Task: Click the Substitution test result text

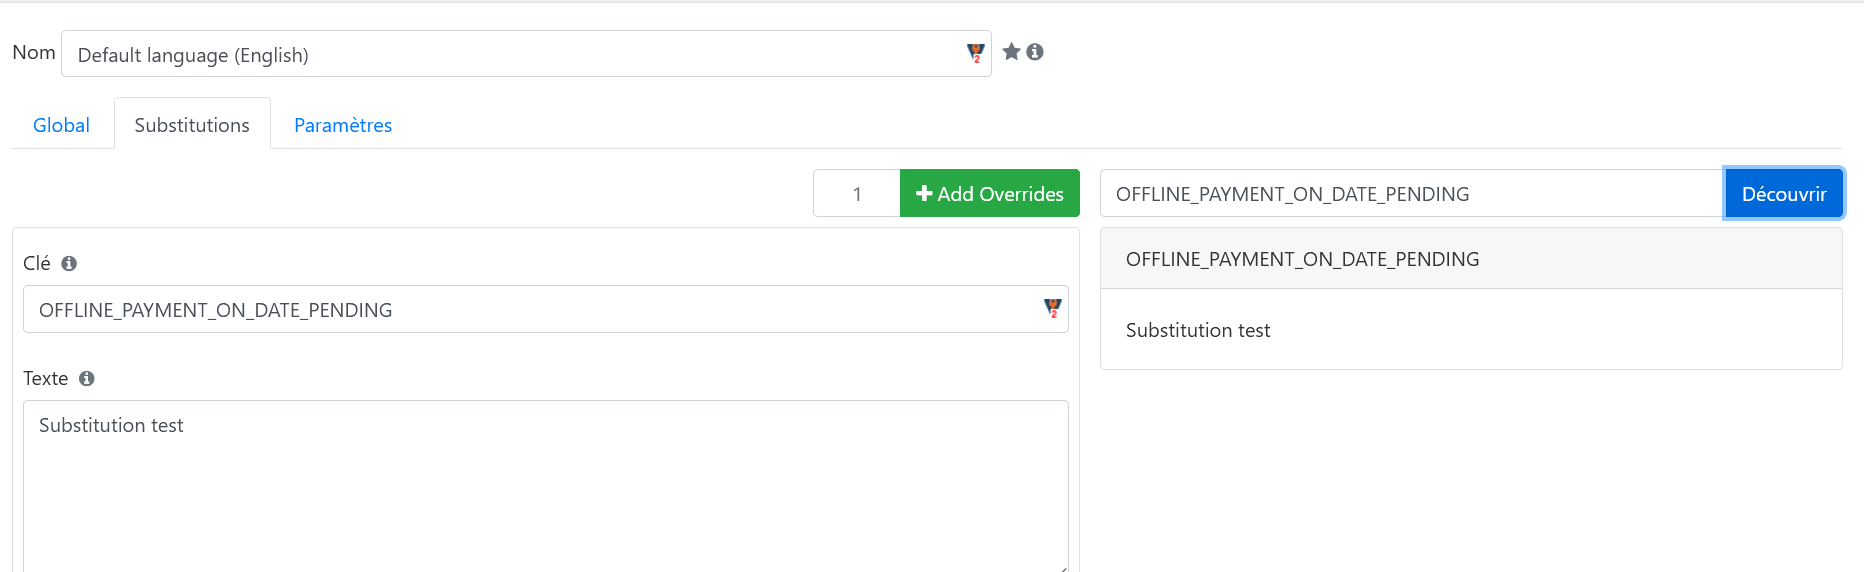Action: [1198, 330]
